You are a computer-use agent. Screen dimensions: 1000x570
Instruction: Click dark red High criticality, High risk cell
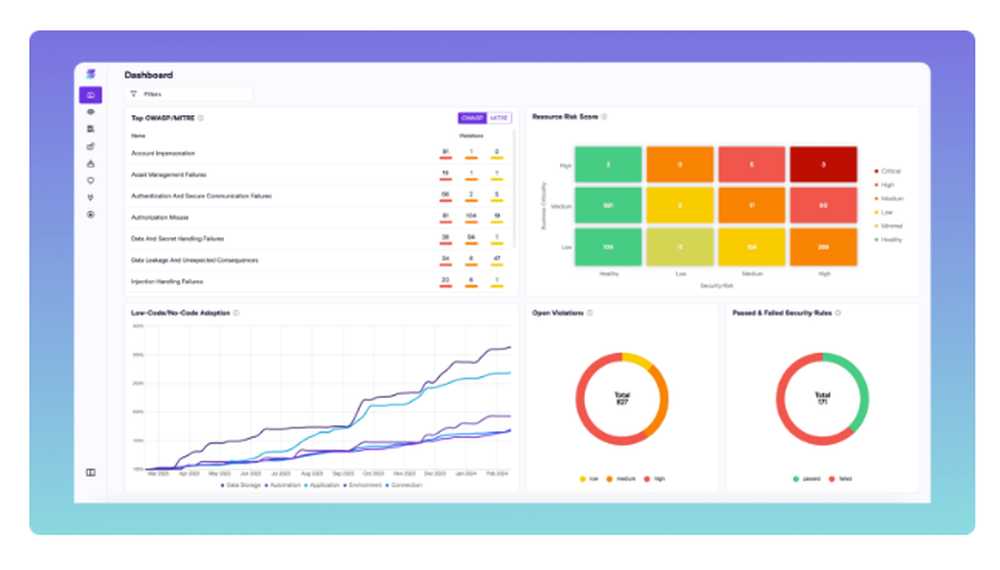[823, 164]
